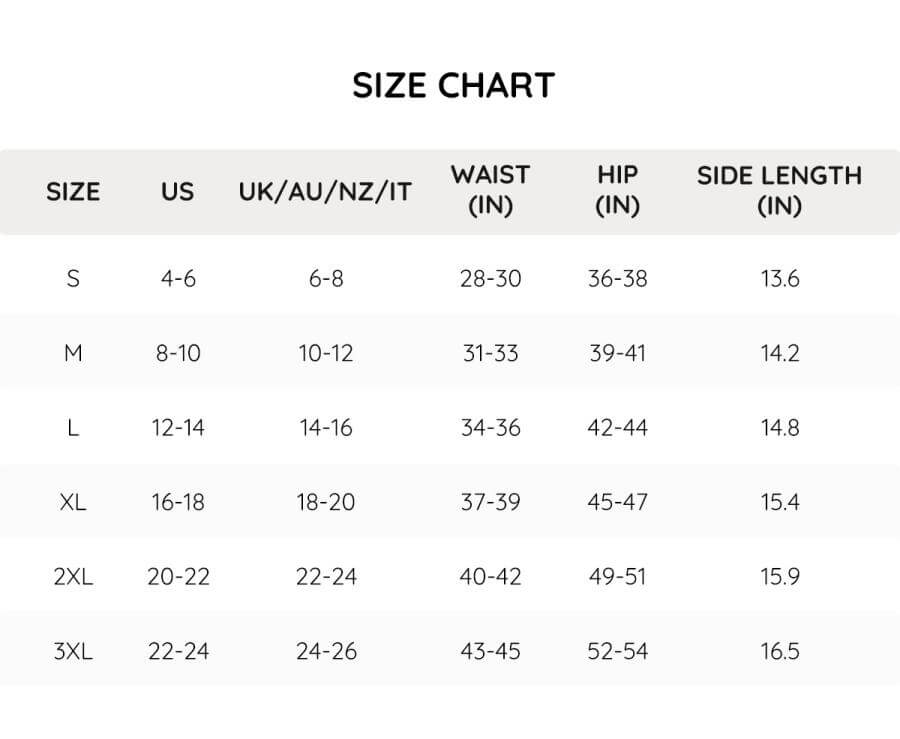Click the 24-26 UK size cell
900x739 pixels.
pyautogui.click(x=326, y=652)
